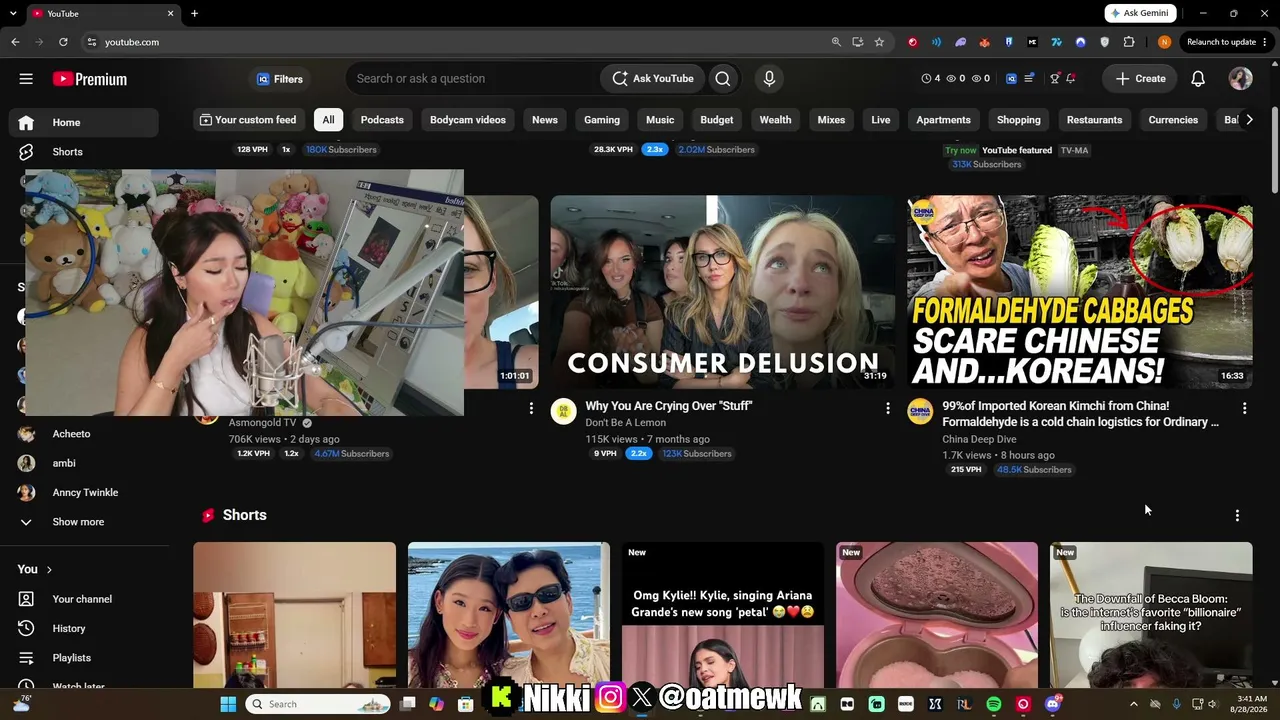Select the News chip

545,120
